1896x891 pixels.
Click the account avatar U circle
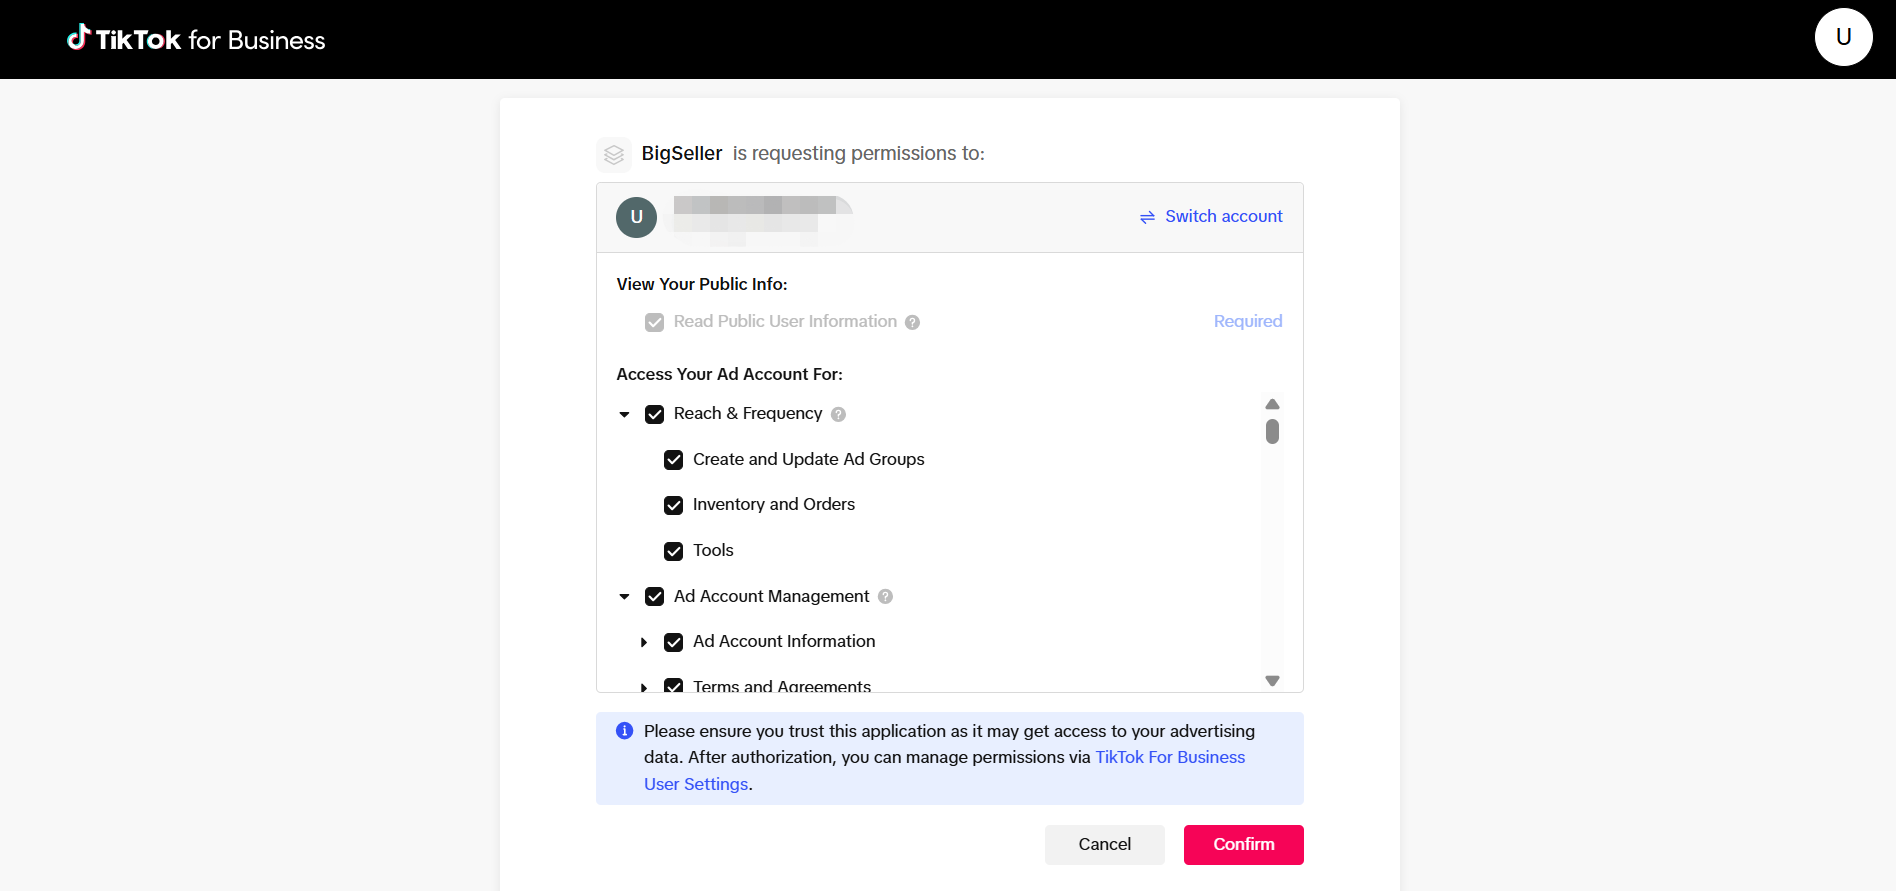[636, 217]
